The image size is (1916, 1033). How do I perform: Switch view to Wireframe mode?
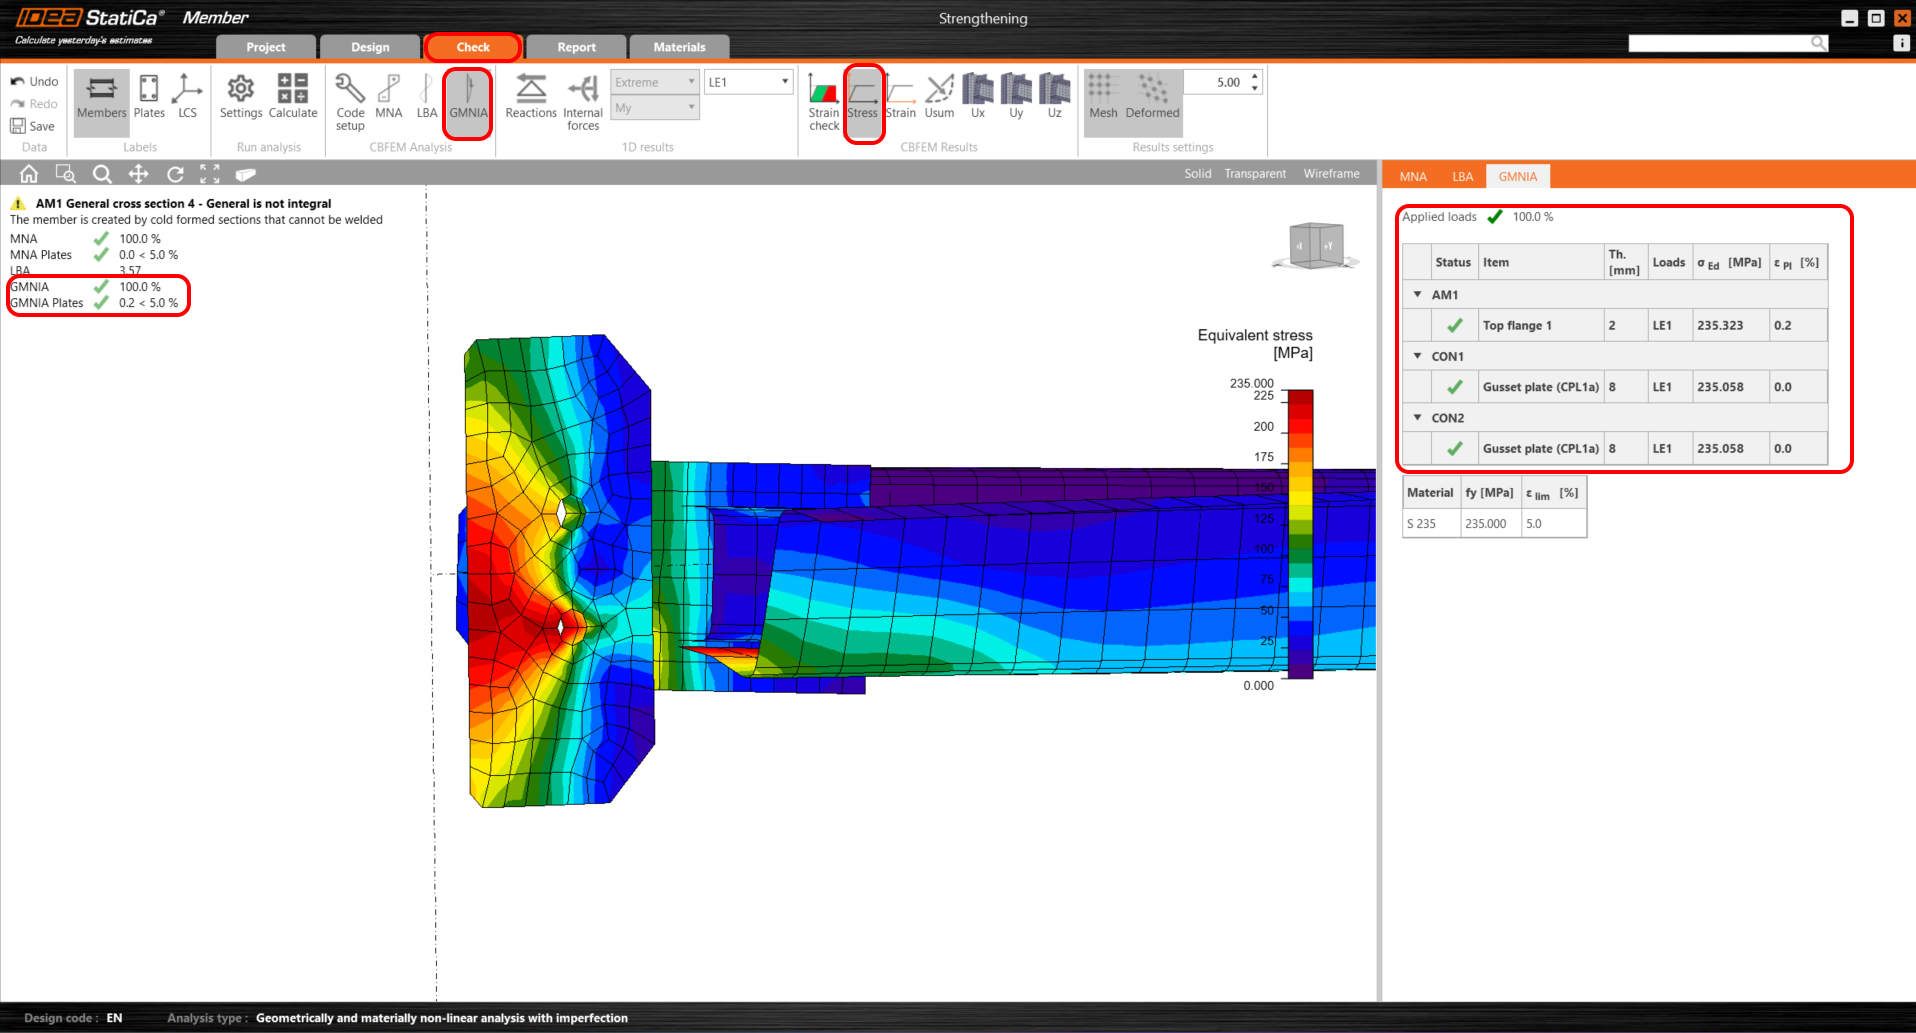click(1331, 174)
